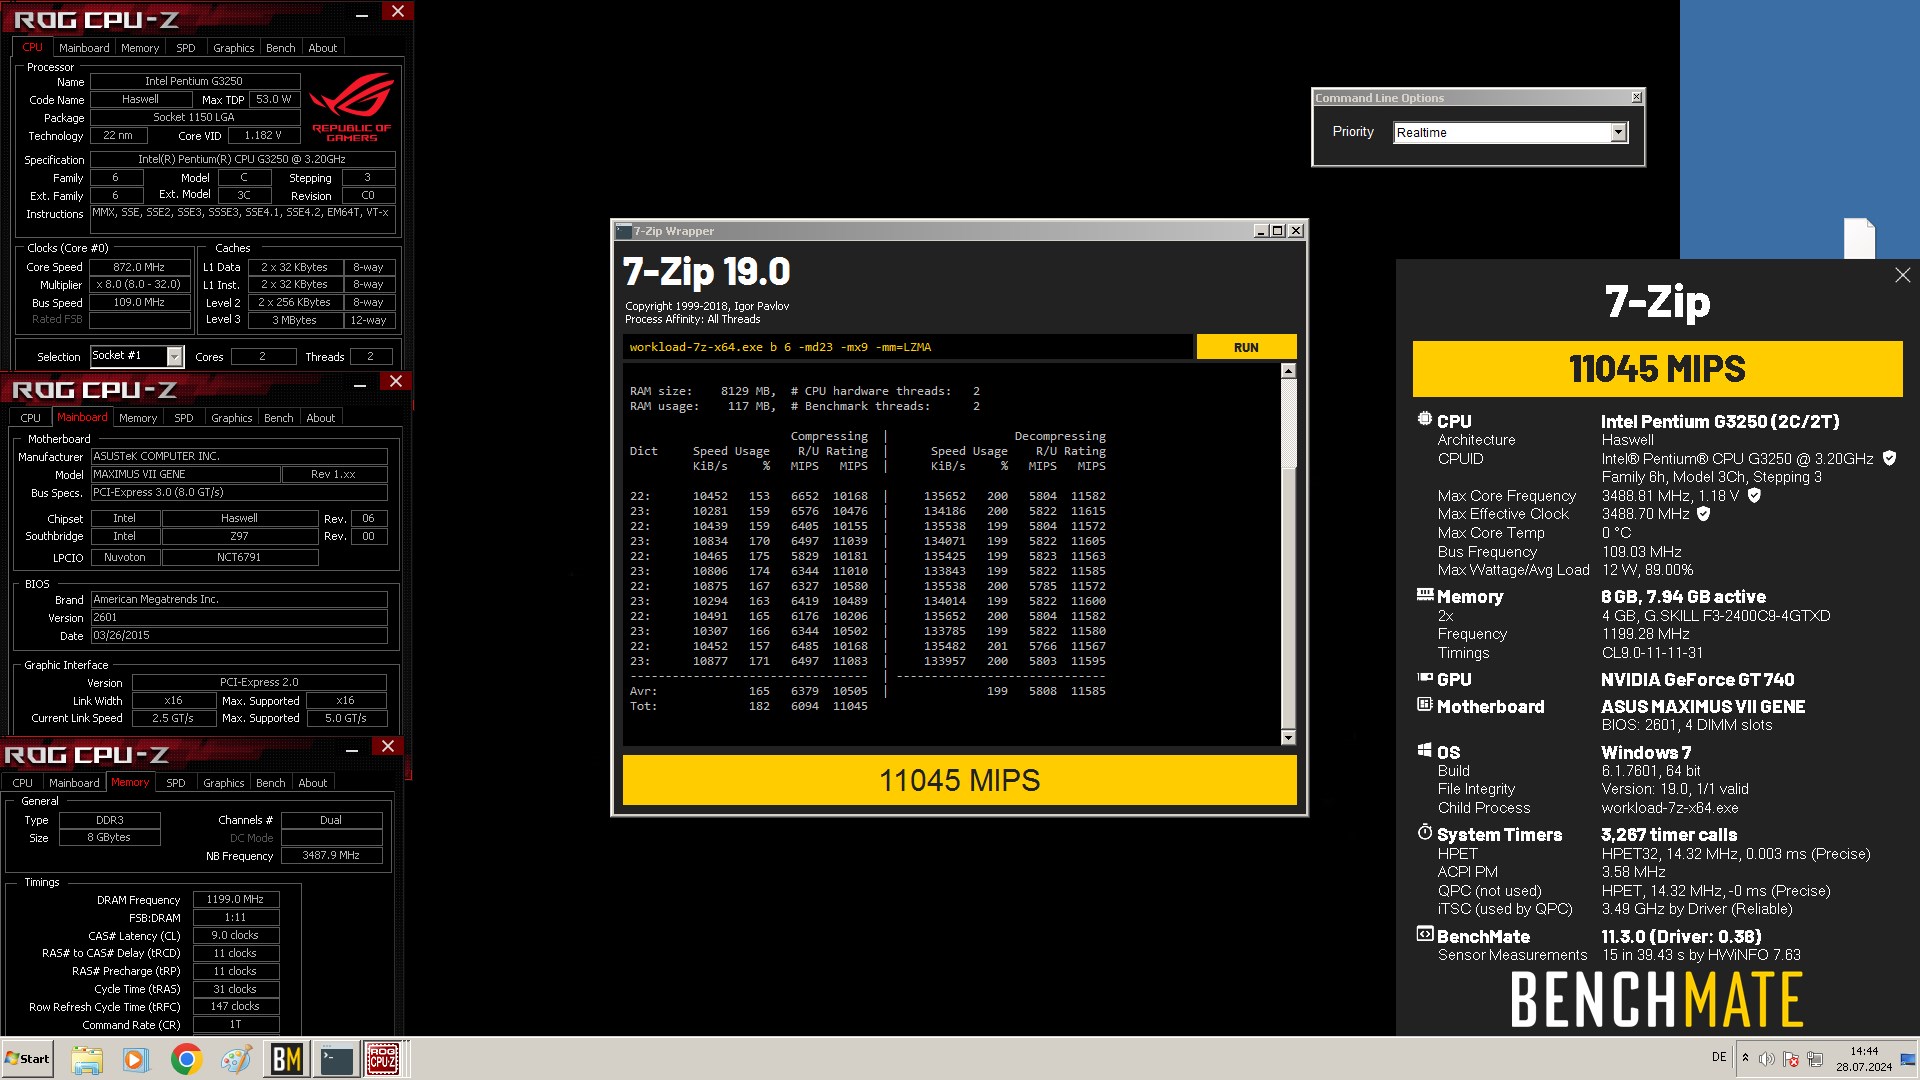Click verified shield after CPUID G3250 @ 3.20GHz
This screenshot has height=1080, width=1920.
tap(1889, 458)
